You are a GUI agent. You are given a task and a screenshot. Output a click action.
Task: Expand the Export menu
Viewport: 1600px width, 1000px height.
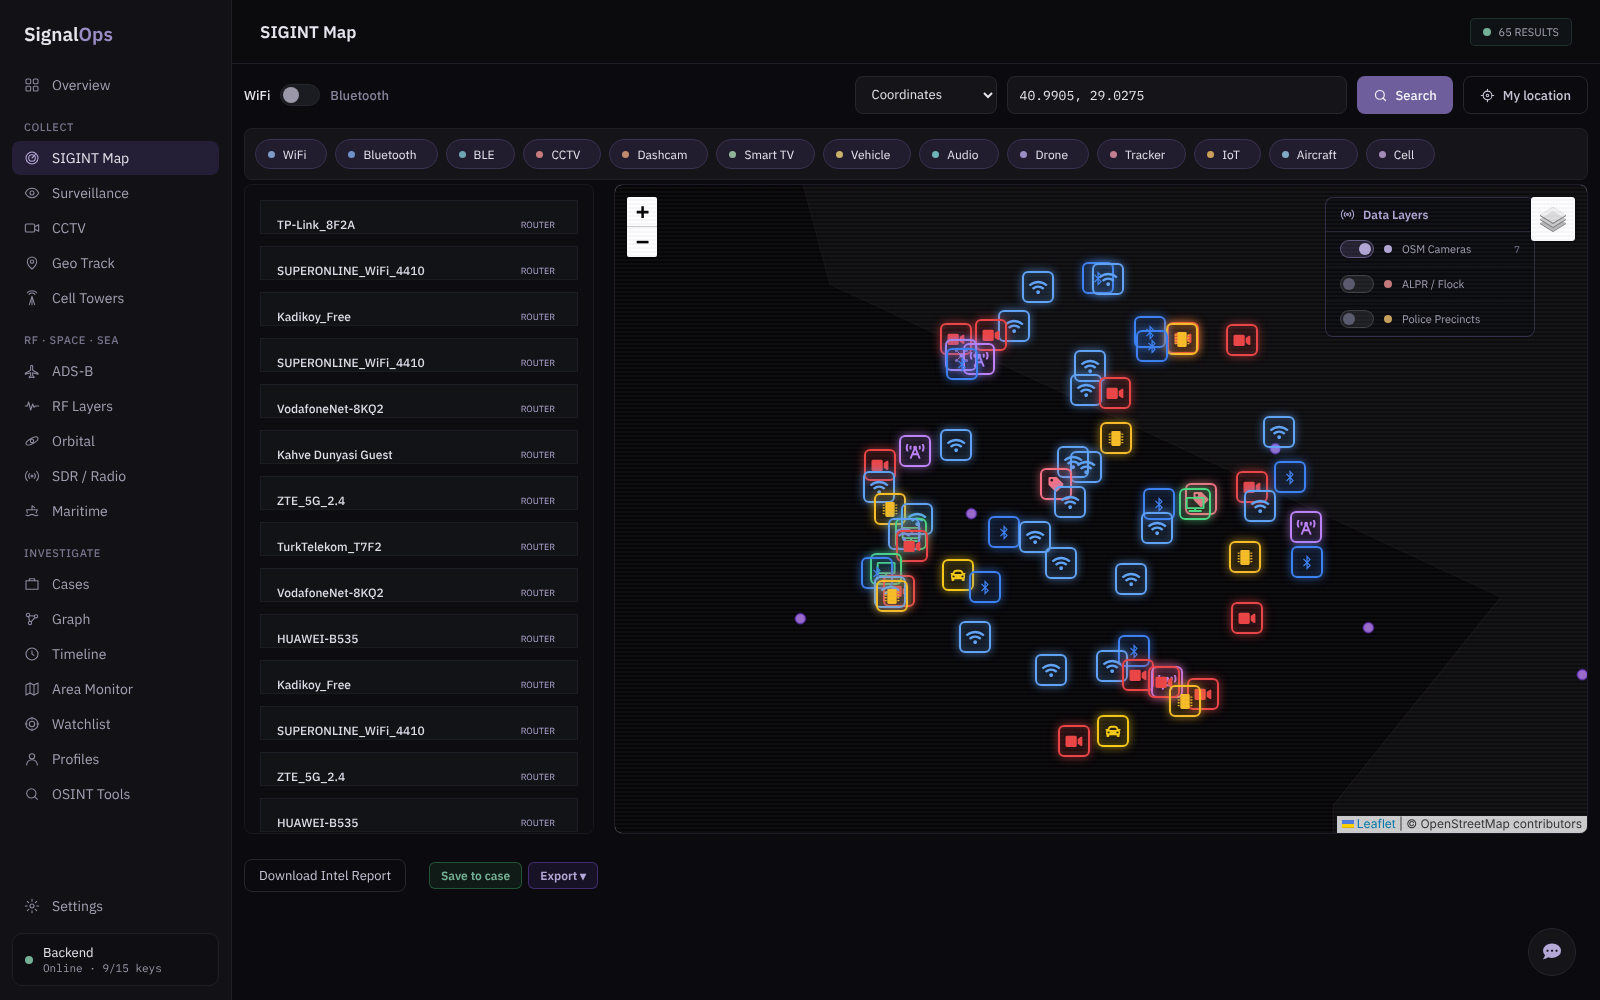[563, 876]
